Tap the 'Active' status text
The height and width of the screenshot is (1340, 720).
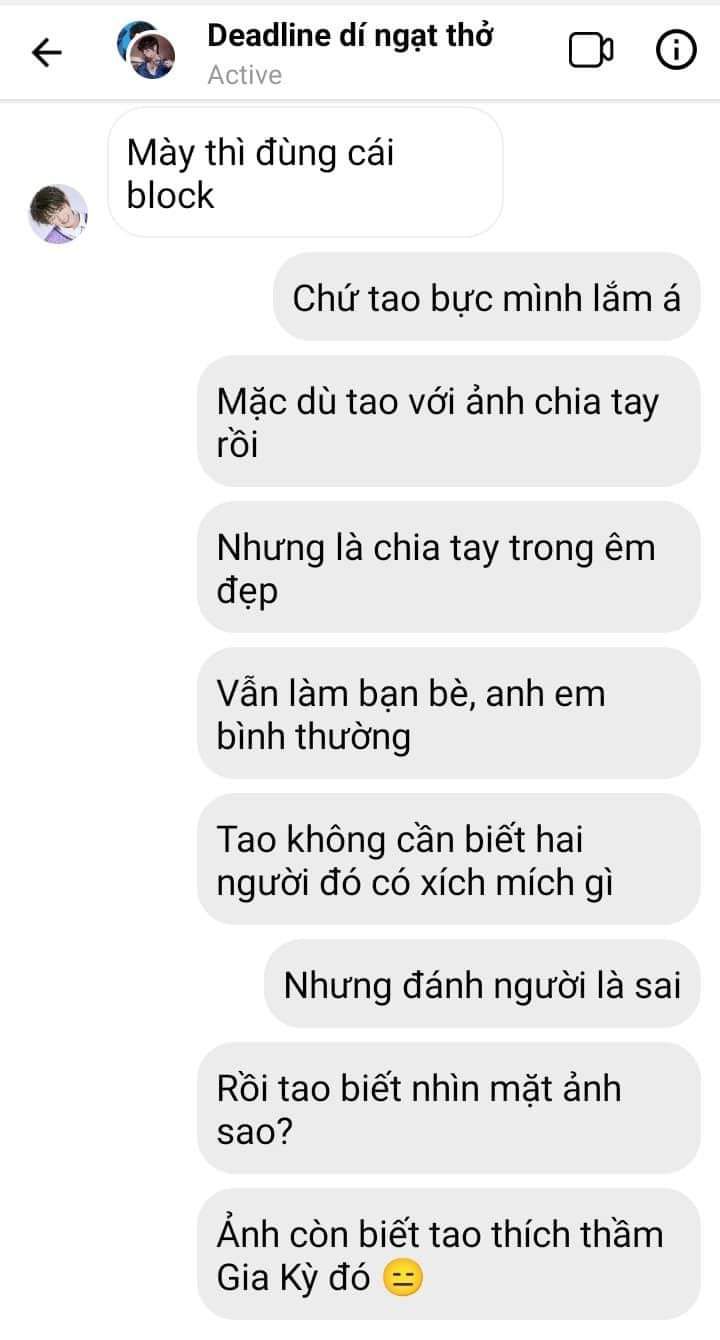coord(245,75)
